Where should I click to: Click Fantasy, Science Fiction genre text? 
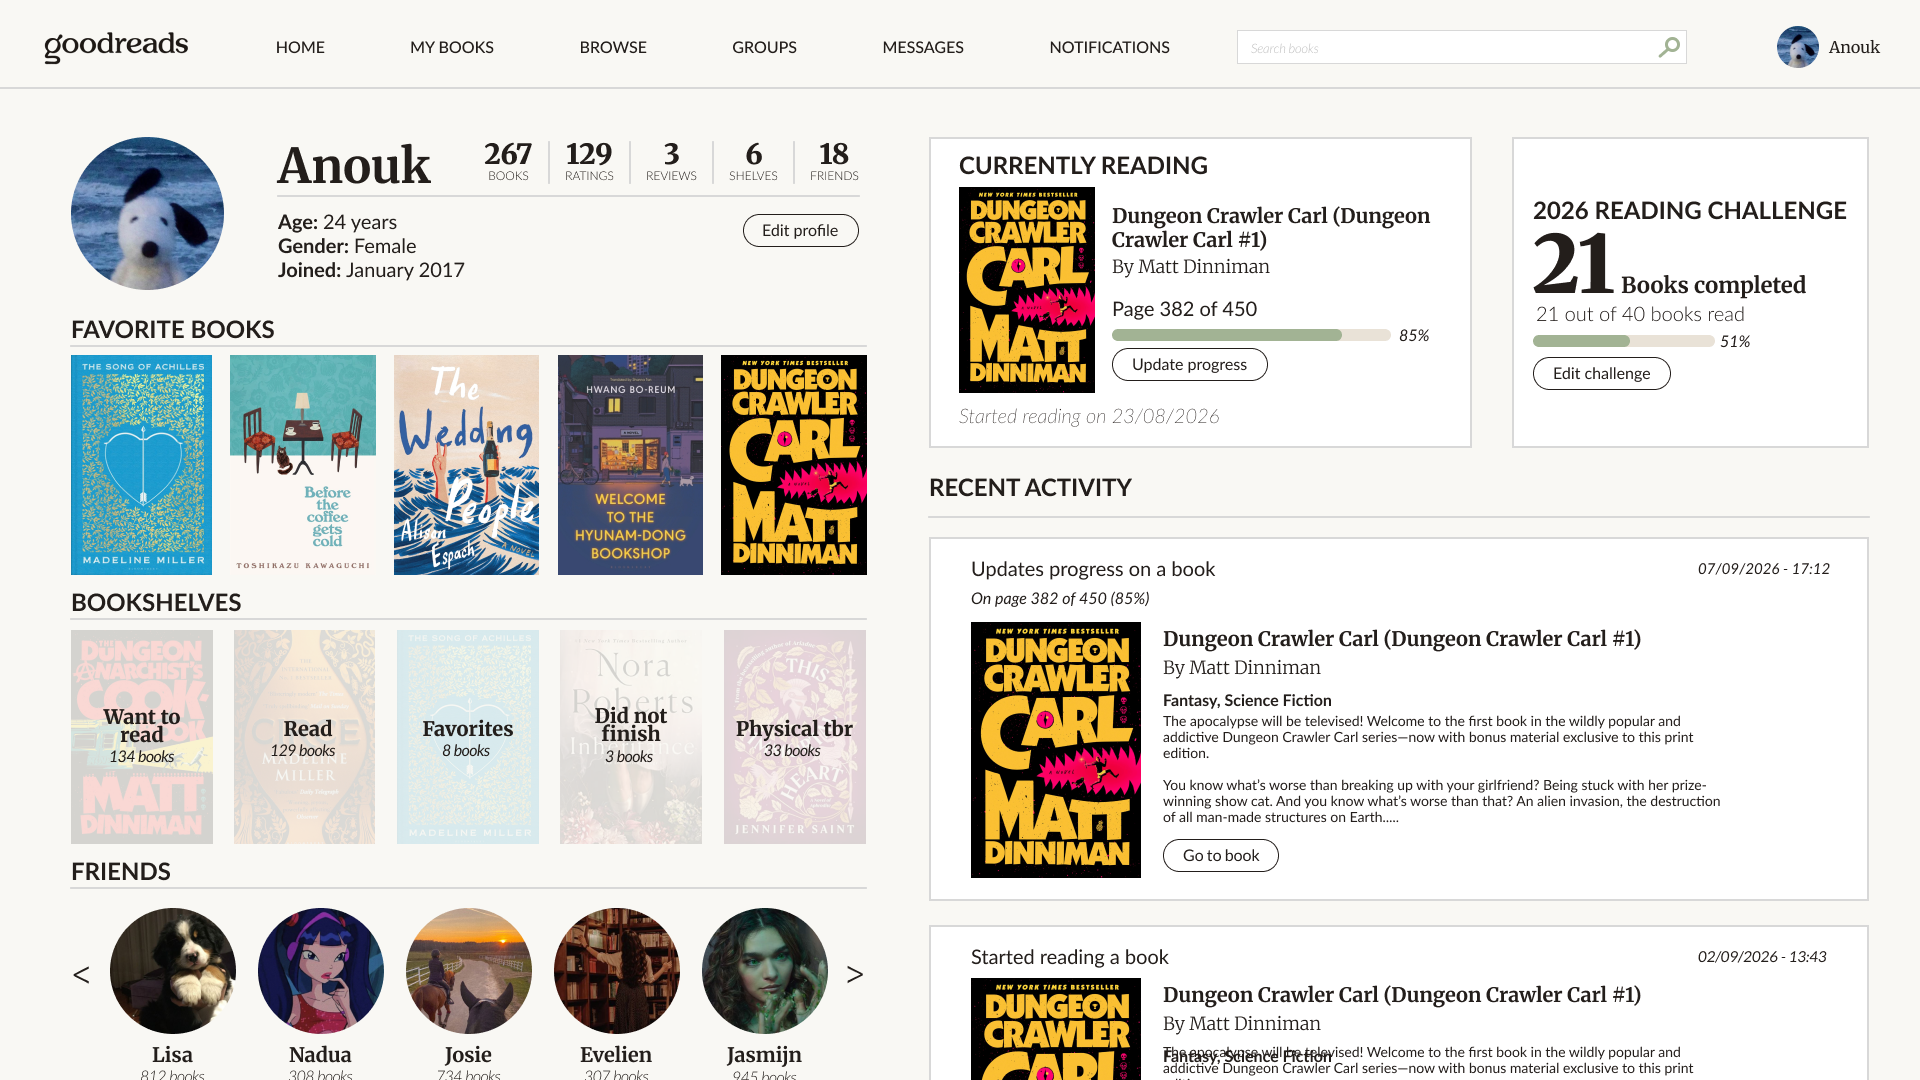click(1247, 701)
